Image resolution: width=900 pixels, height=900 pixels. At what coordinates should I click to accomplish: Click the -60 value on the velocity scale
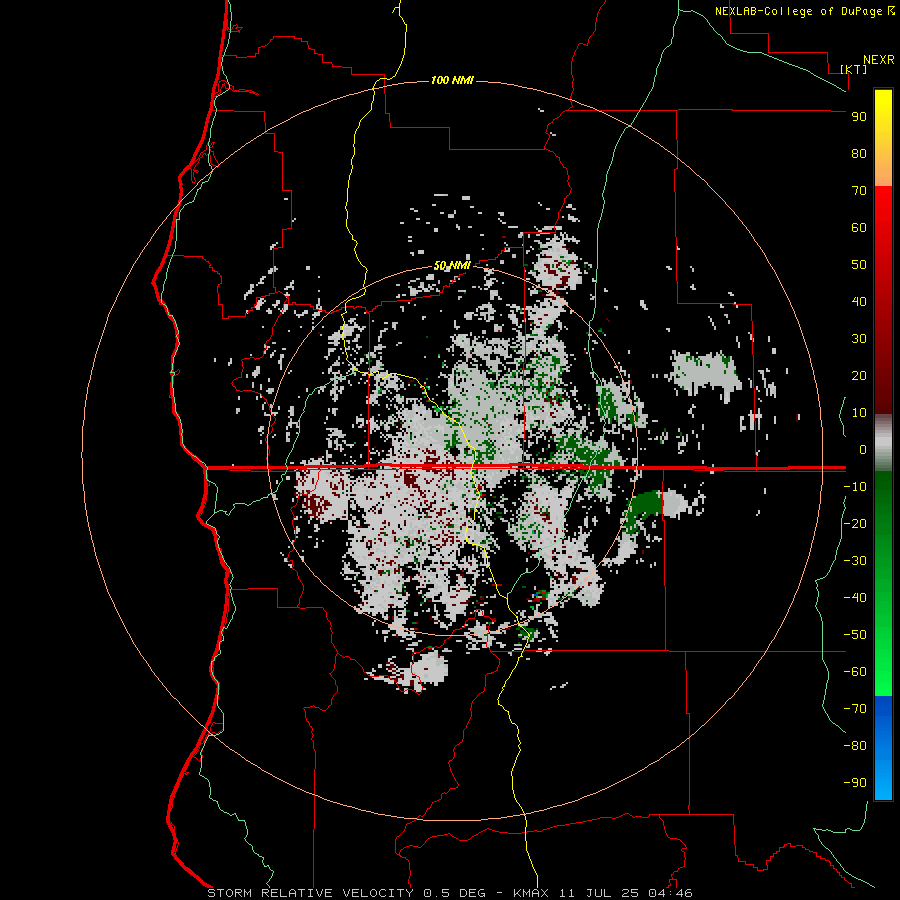coord(855,672)
